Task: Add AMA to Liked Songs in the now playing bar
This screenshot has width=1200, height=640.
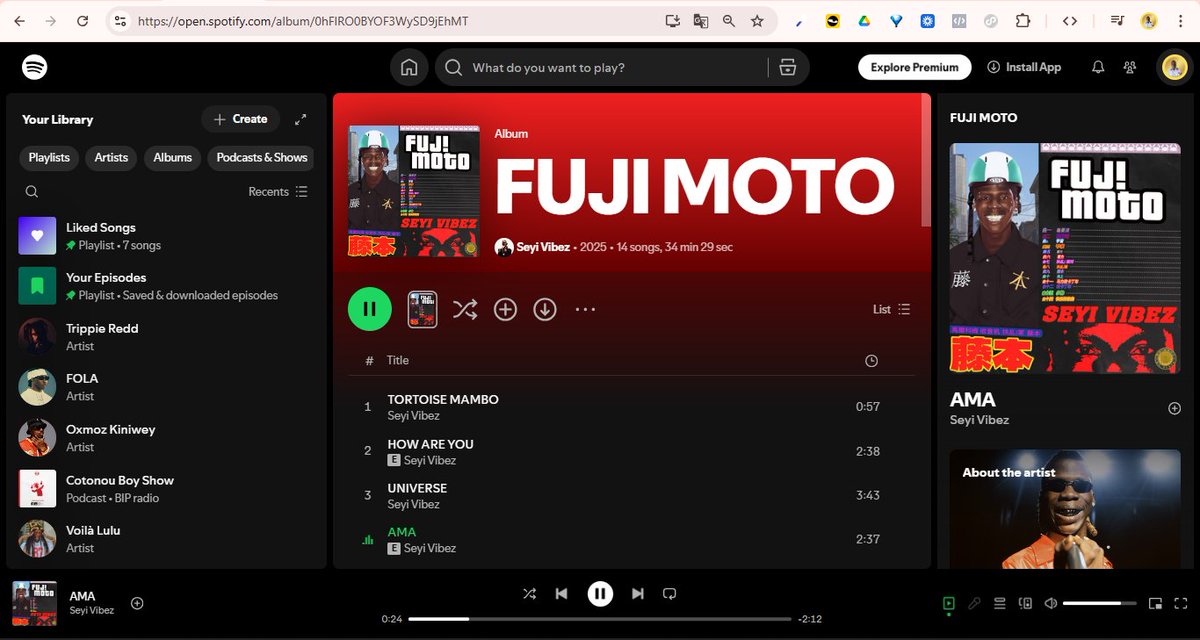Action: point(137,603)
